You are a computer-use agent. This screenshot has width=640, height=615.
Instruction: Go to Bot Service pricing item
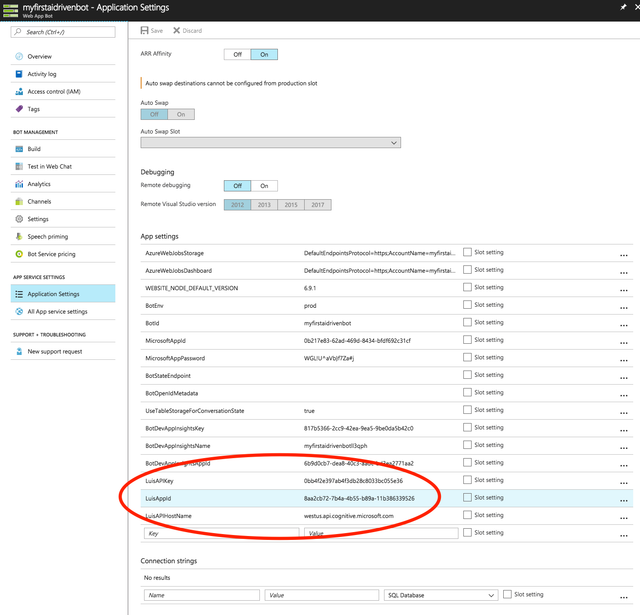click(63, 254)
